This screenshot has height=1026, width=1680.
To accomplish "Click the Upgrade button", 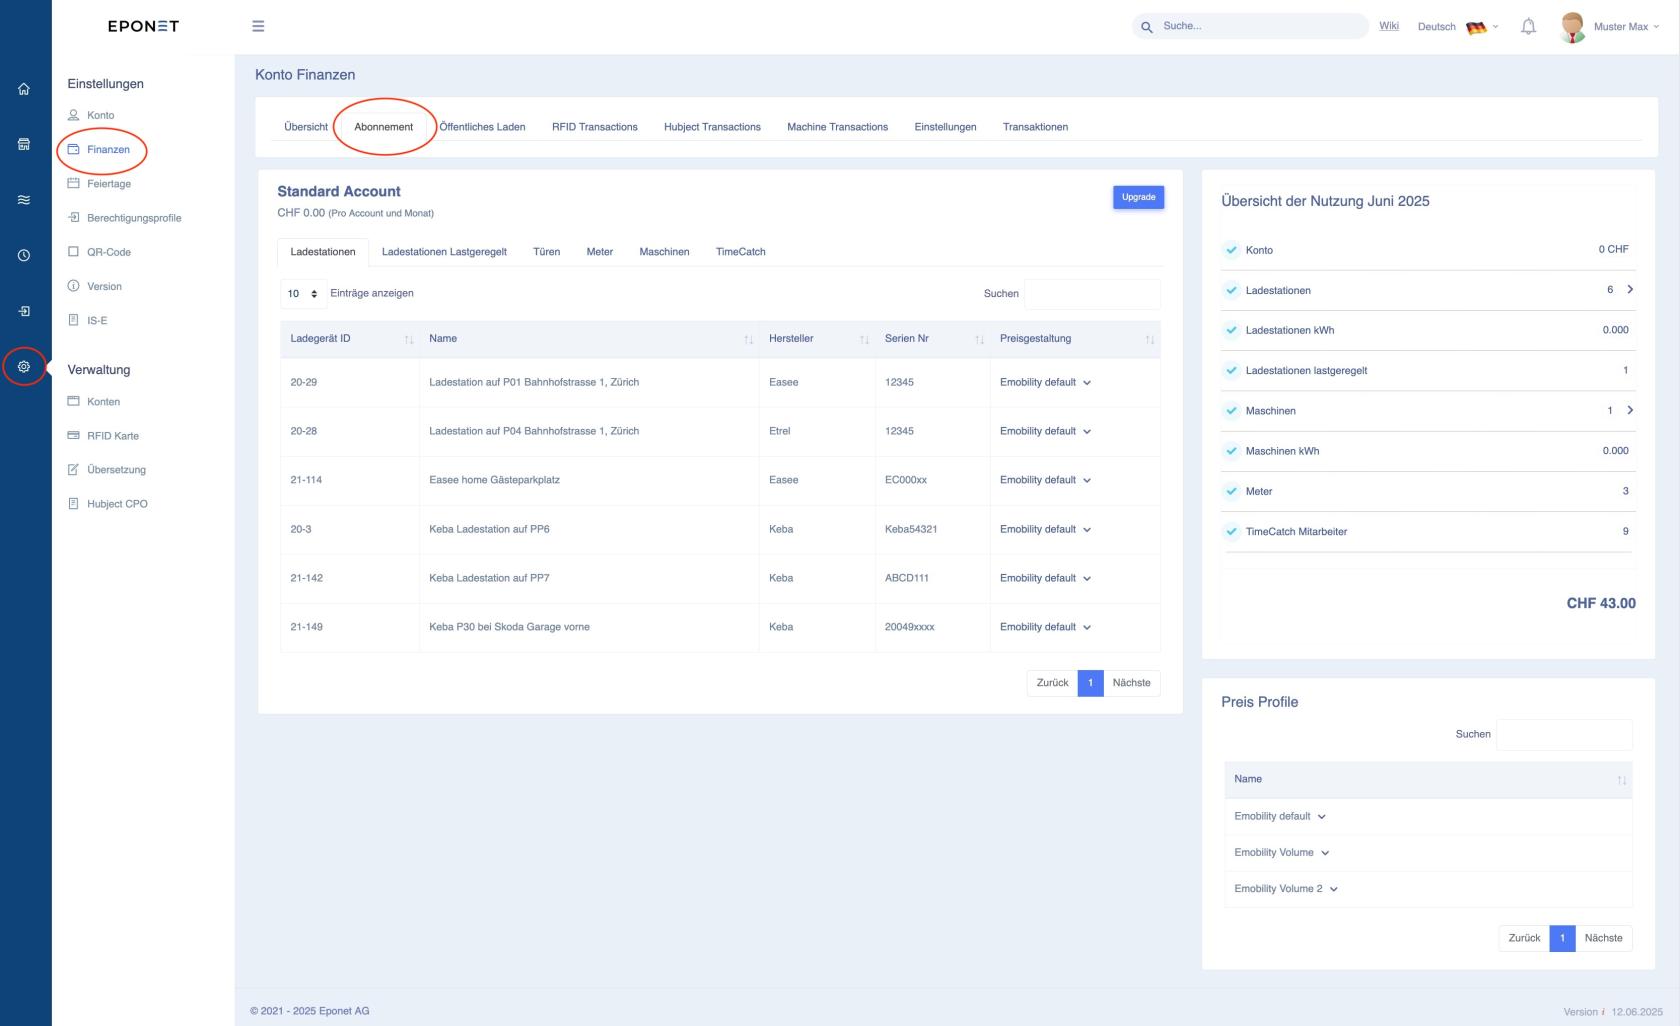I will [1138, 197].
